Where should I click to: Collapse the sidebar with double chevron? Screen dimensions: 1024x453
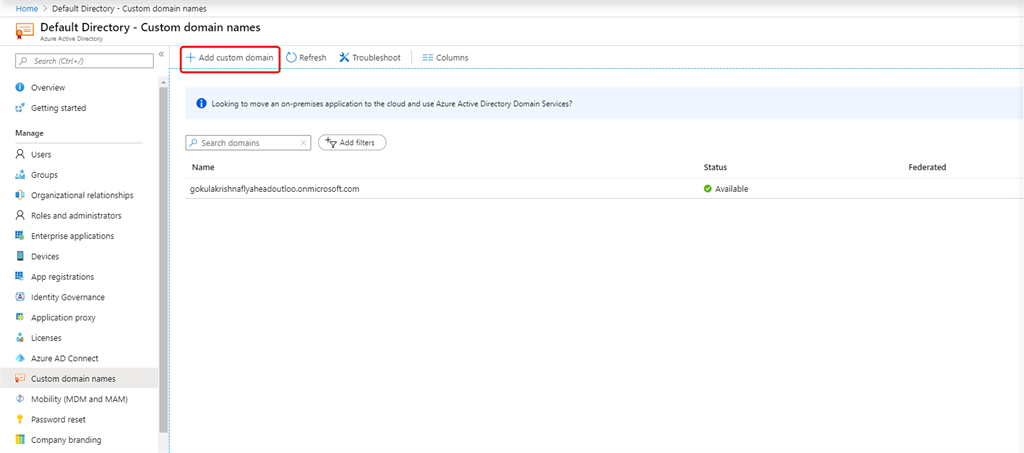point(161,55)
